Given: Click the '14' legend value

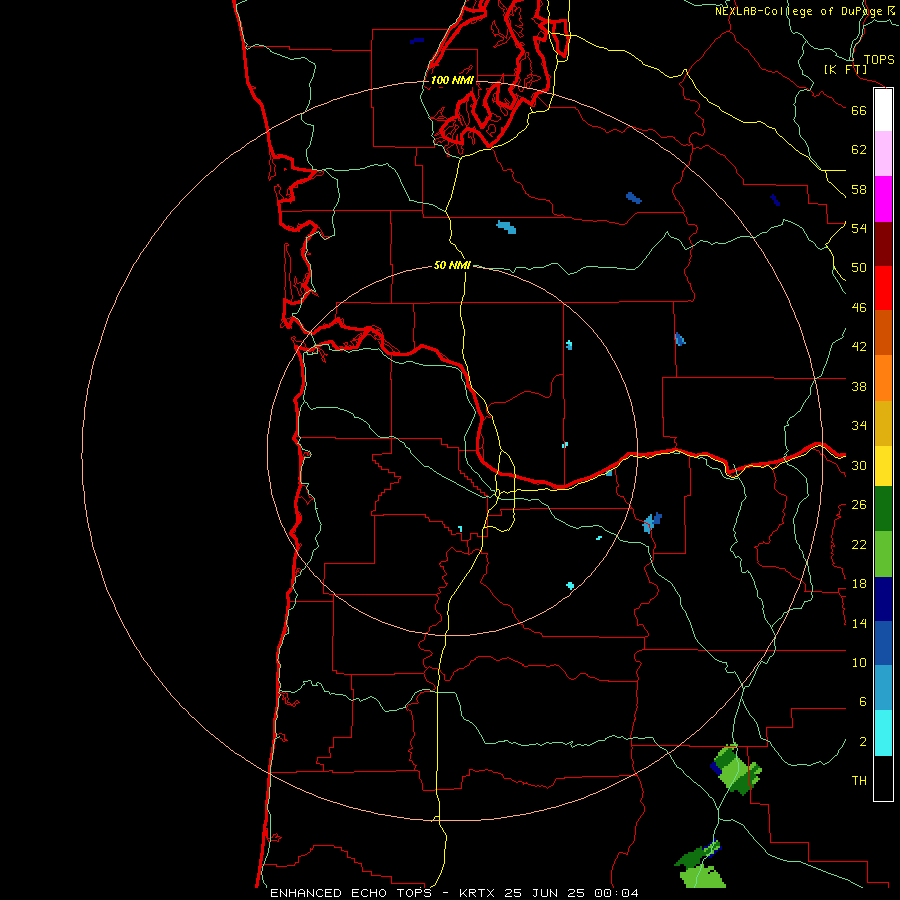Looking at the screenshot, I should click(x=859, y=623).
